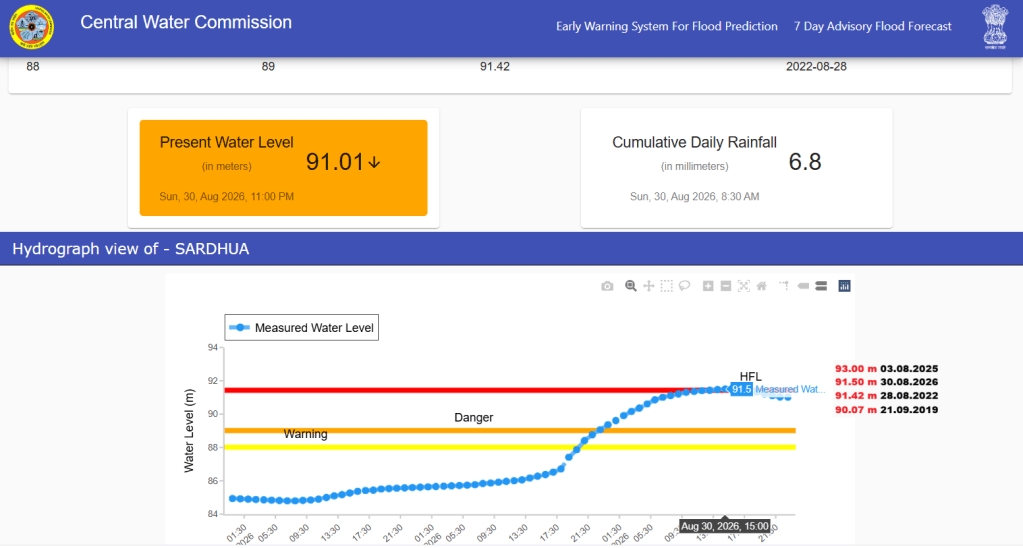Click the Water Level (m) axis title
The height and width of the screenshot is (548, 1023).
[189, 431]
